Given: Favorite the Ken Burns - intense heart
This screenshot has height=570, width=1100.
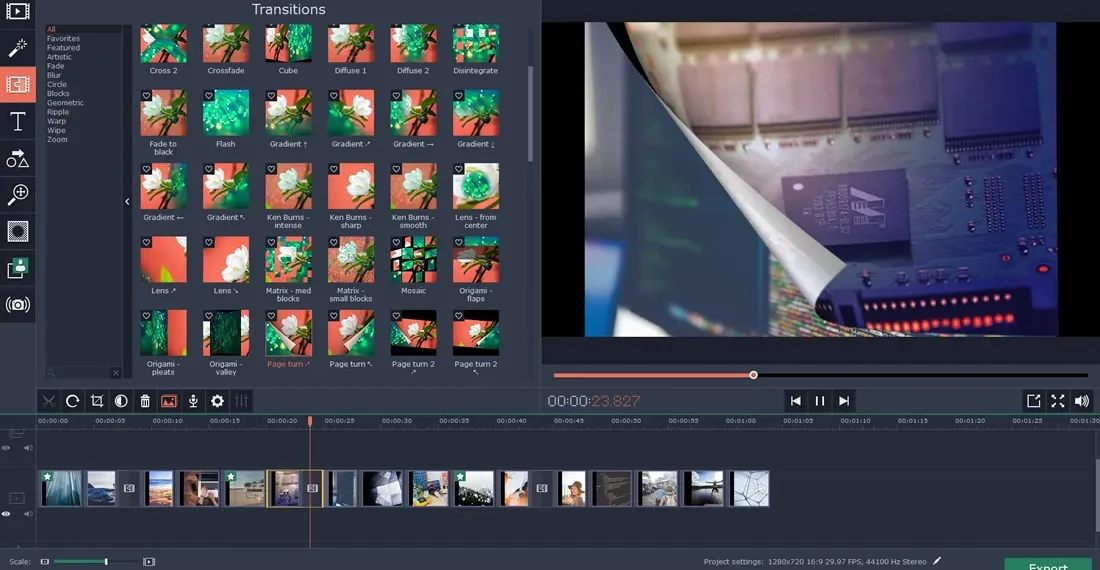Looking at the screenshot, I should [271, 169].
